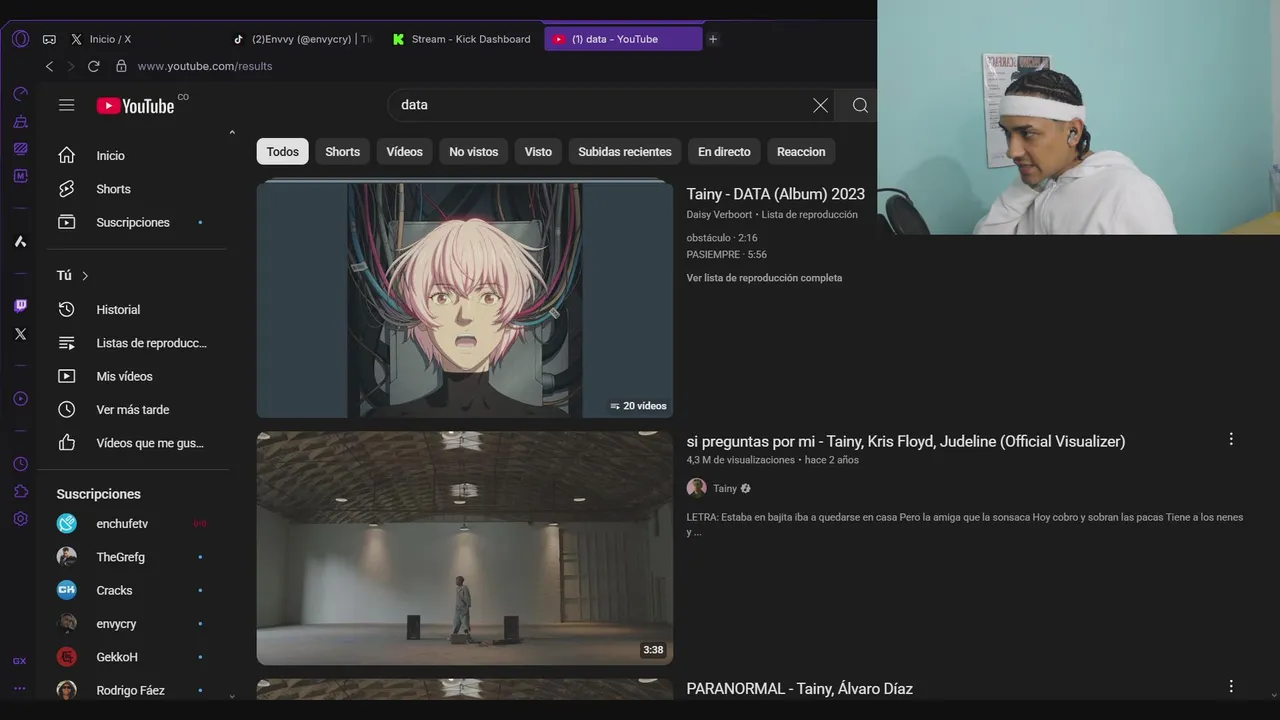1280x720 pixels.
Task: Open Tainy channel name under video
Action: pyautogui.click(x=725, y=488)
